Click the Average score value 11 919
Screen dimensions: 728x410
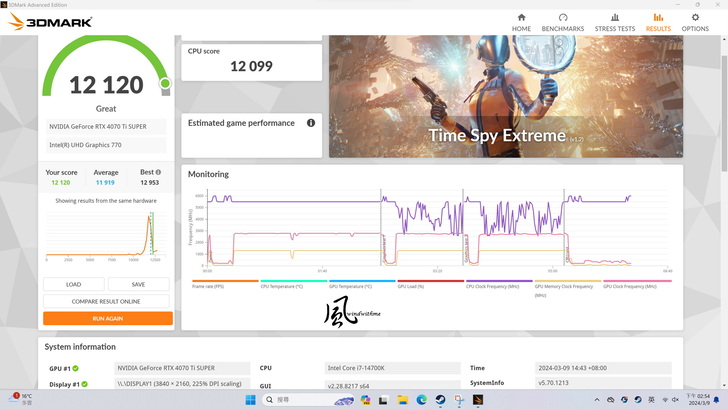click(105, 182)
